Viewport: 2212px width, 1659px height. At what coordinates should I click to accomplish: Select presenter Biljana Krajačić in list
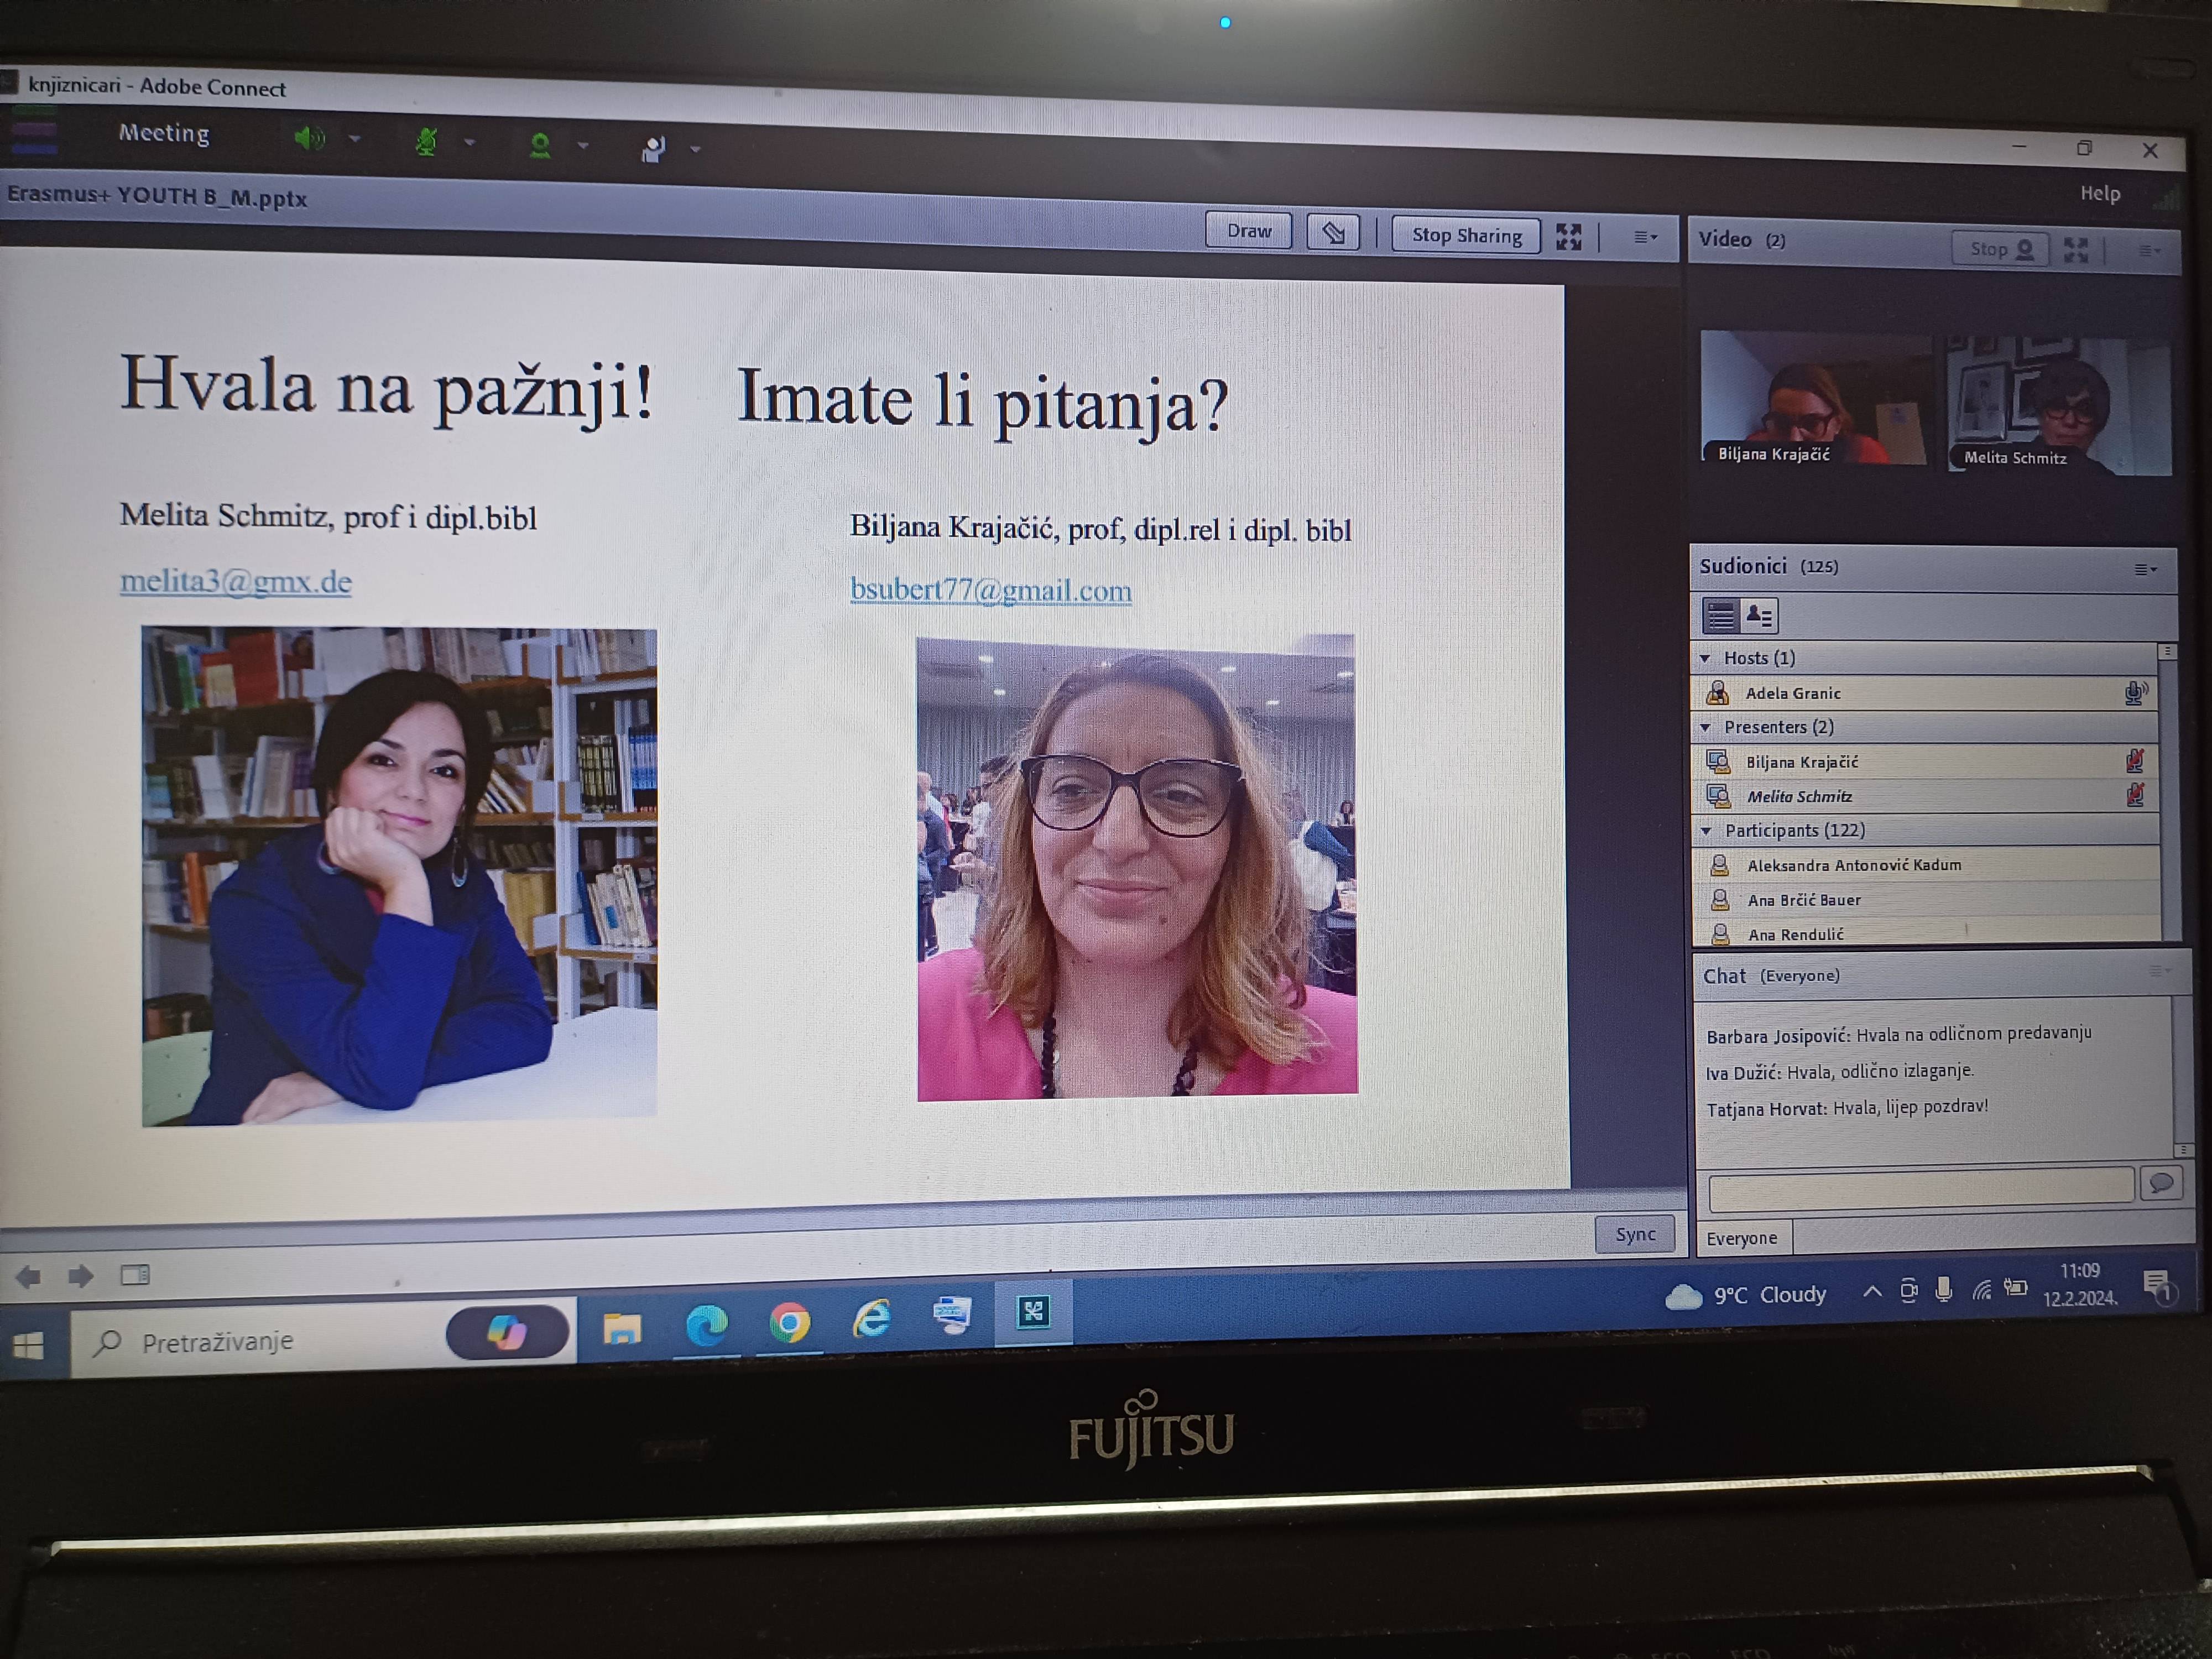(1924, 762)
